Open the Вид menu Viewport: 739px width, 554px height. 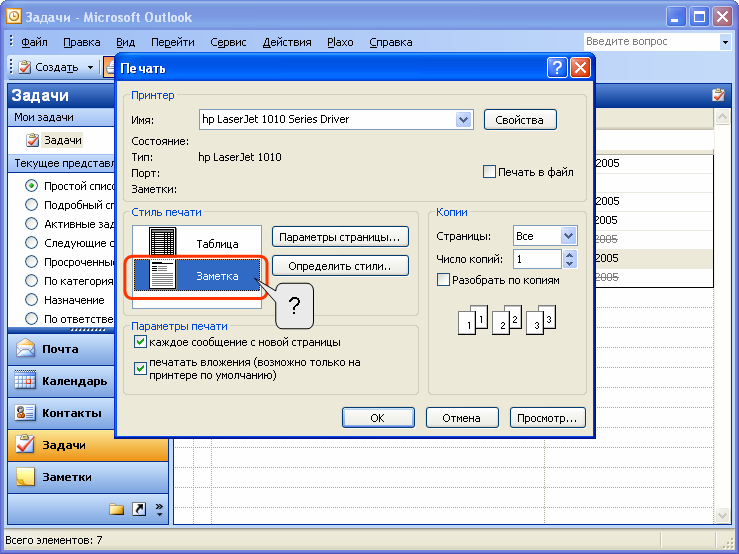tap(125, 42)
